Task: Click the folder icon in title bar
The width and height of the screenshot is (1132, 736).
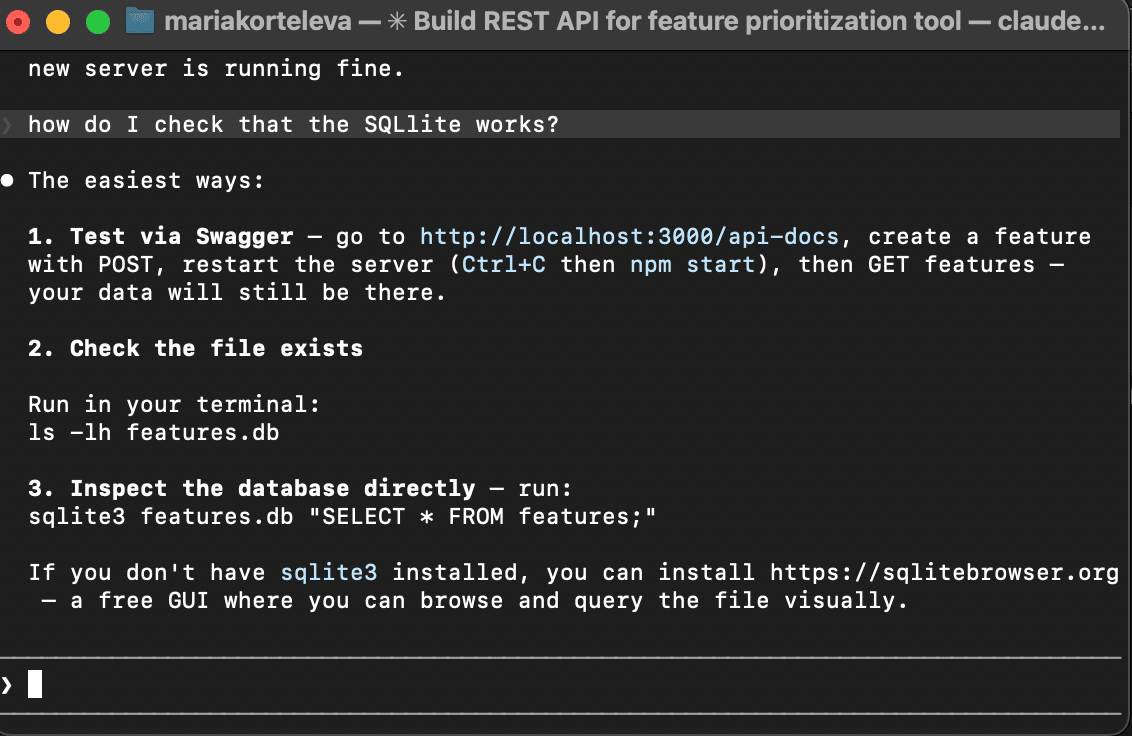Action: click(x=139, y=21)
